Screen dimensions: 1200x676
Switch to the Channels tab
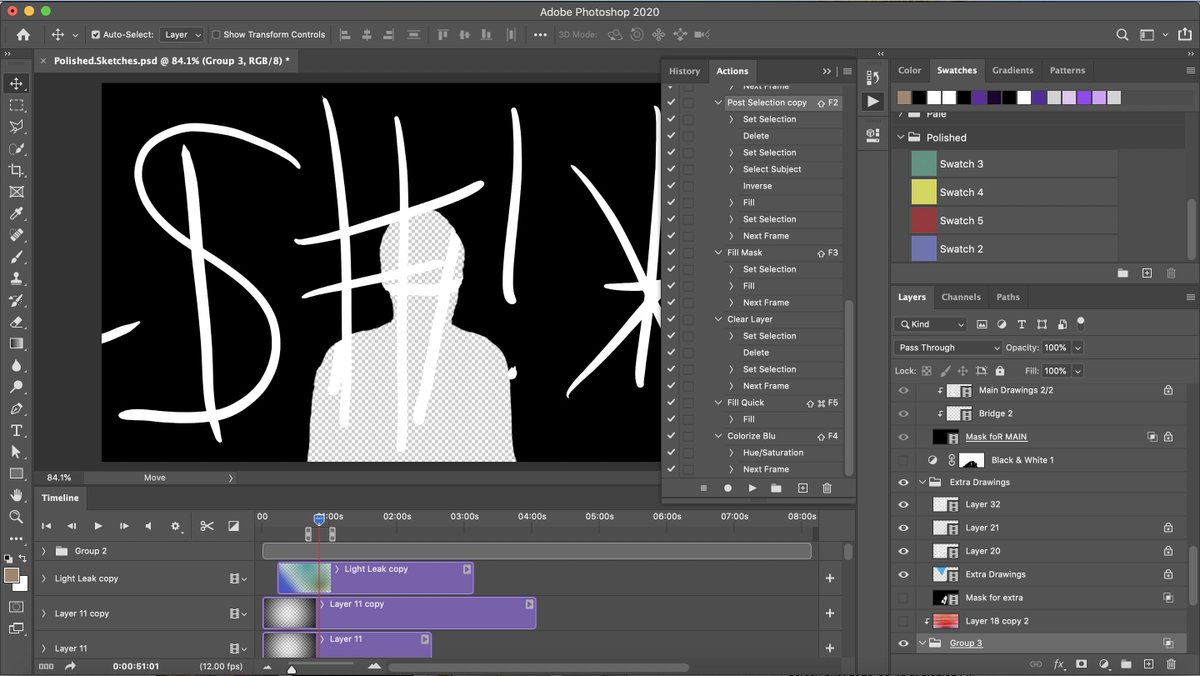[960, 296]
